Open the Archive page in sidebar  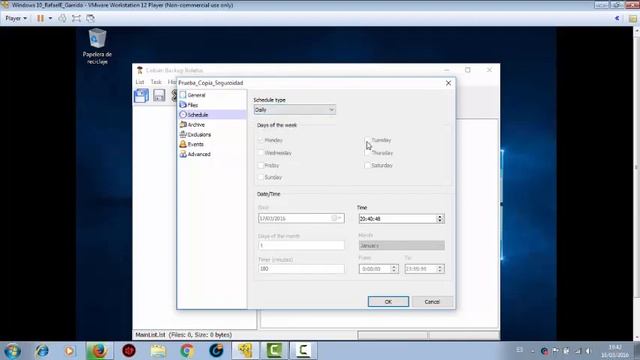point(196,124)
